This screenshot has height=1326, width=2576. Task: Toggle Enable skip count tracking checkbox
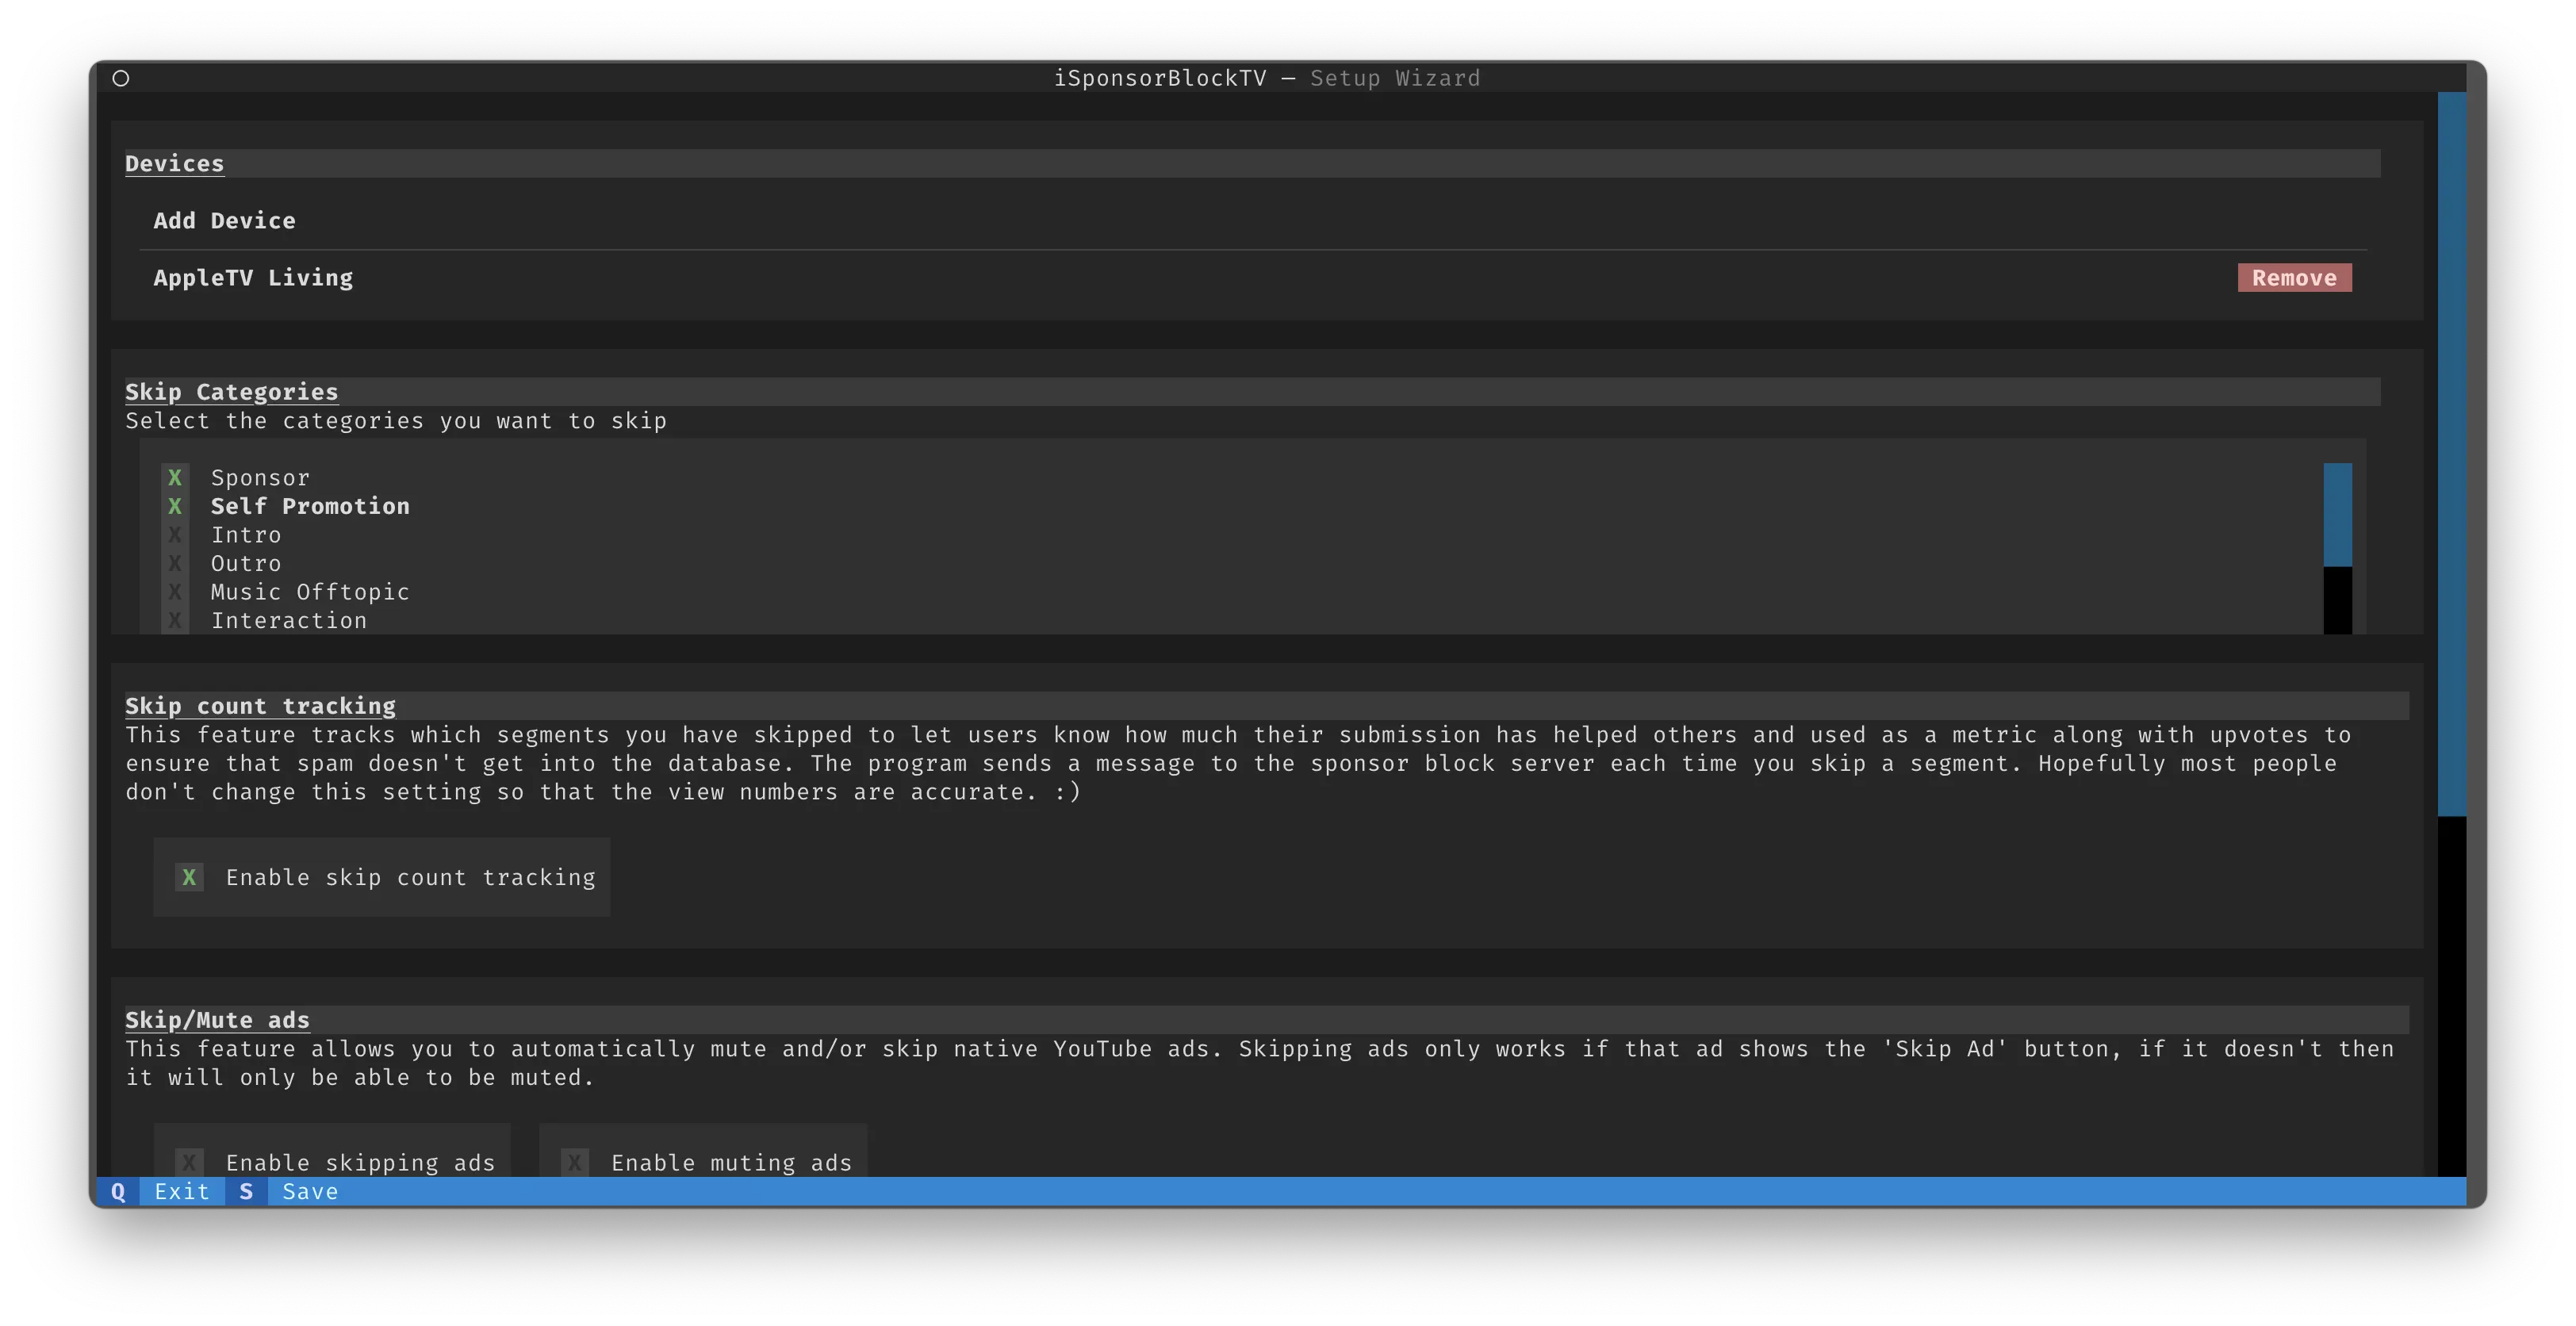pos(189,877)
